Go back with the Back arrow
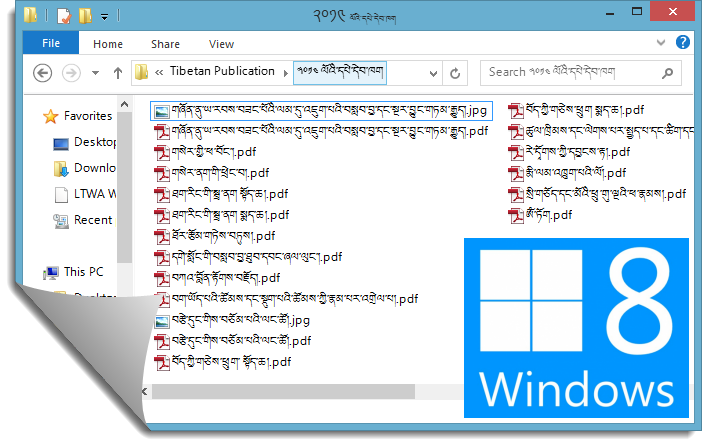The height and width of the screenshot is (446, 702). 43,73
